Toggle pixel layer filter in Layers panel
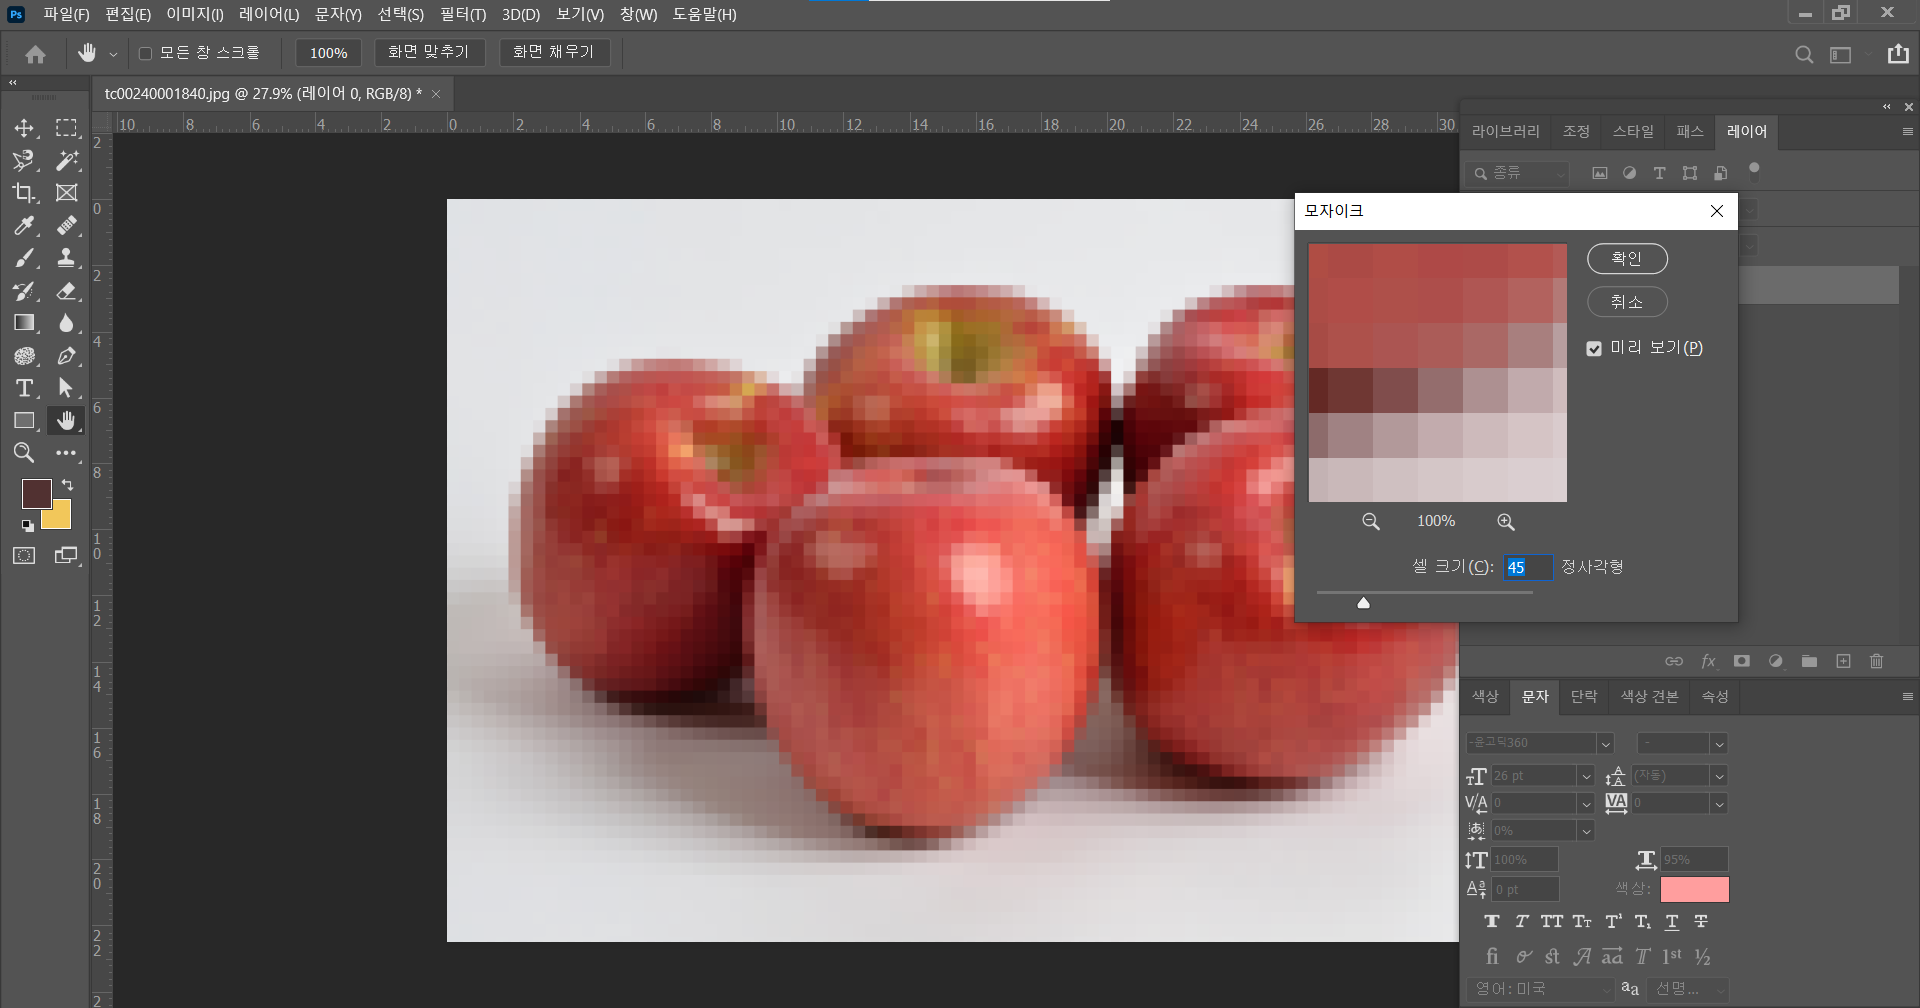The image size is (1920, 1008). (1600, 173)
